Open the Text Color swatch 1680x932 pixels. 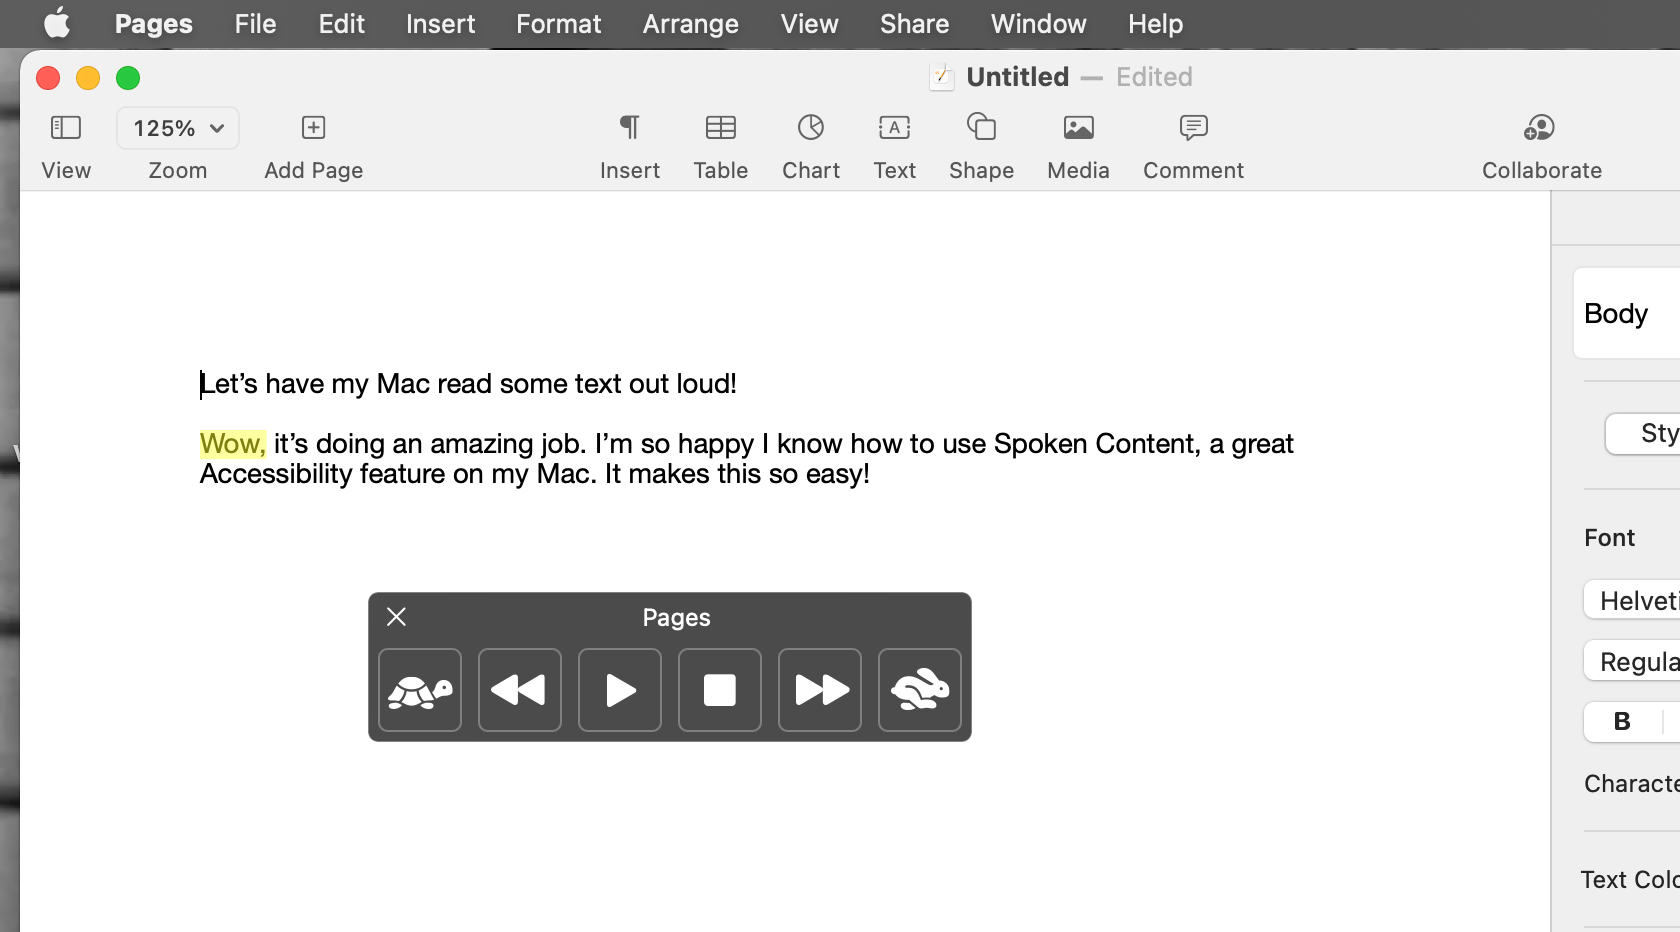pos(1670,880)
